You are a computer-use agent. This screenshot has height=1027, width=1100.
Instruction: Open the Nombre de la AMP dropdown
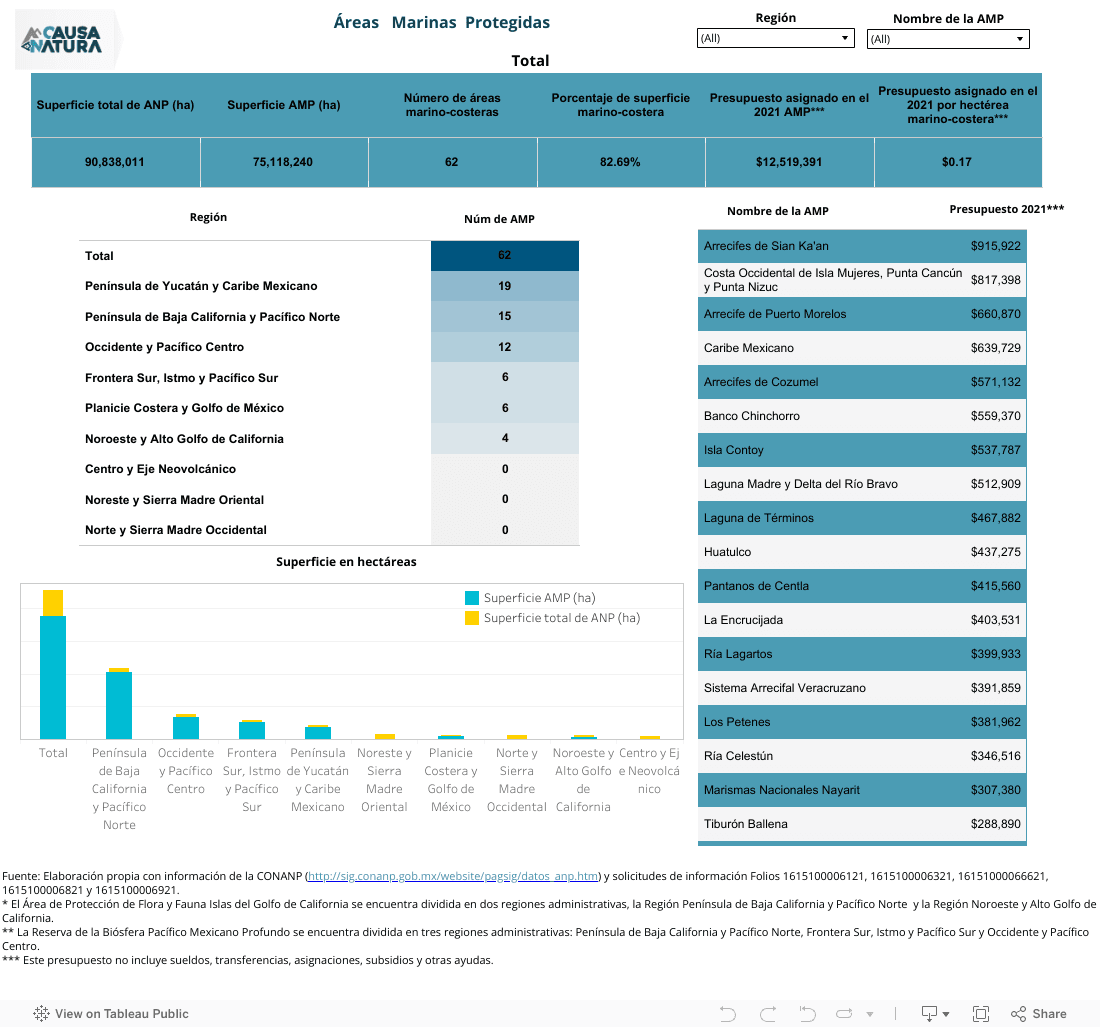[948, 39]
